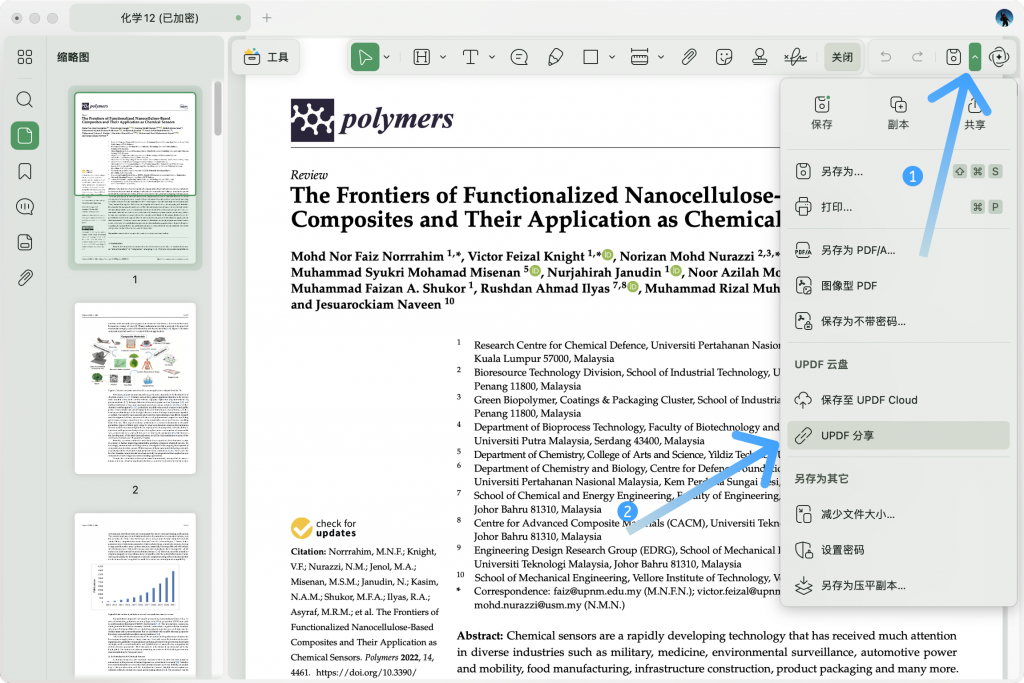The image size is (1024, 683).
Task: Choose 另存为... menu entry
Action: 898,172
